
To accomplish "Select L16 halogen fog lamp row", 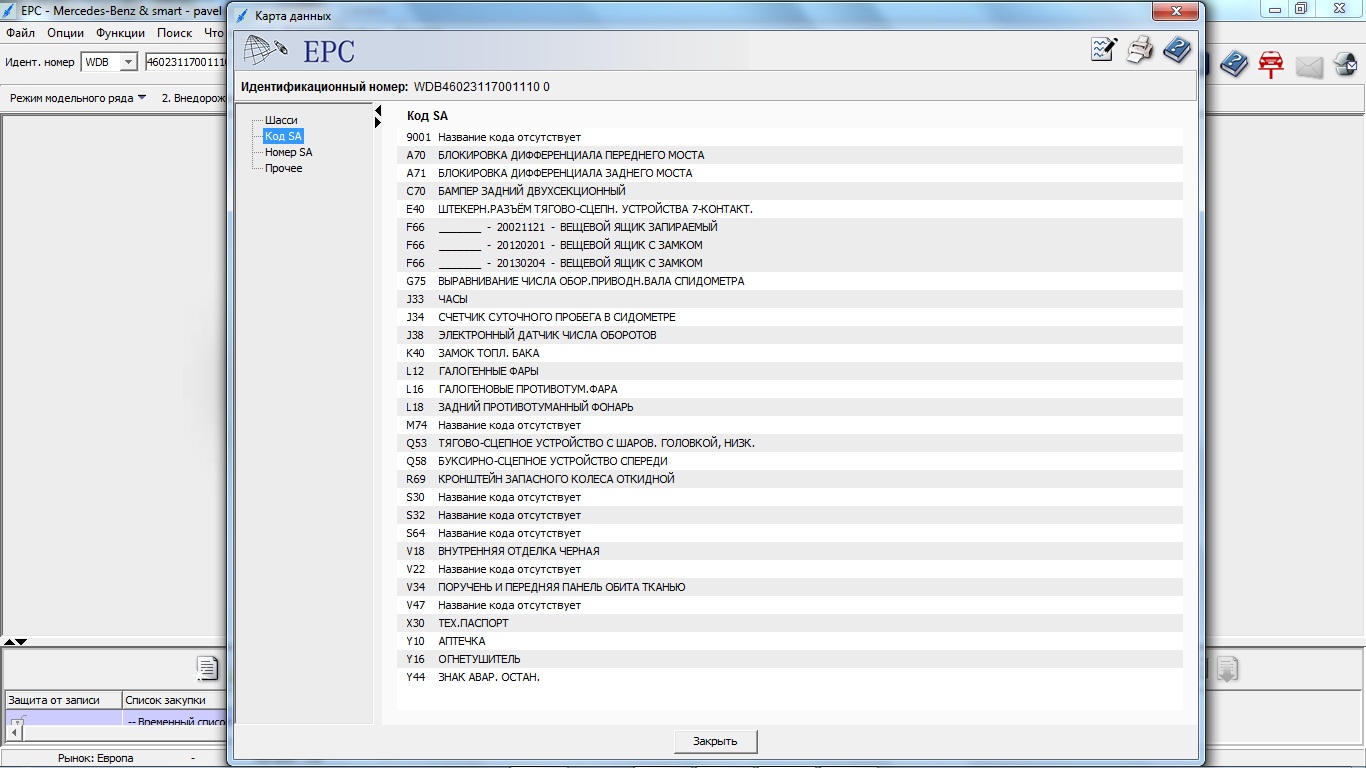I will [790, 389].
